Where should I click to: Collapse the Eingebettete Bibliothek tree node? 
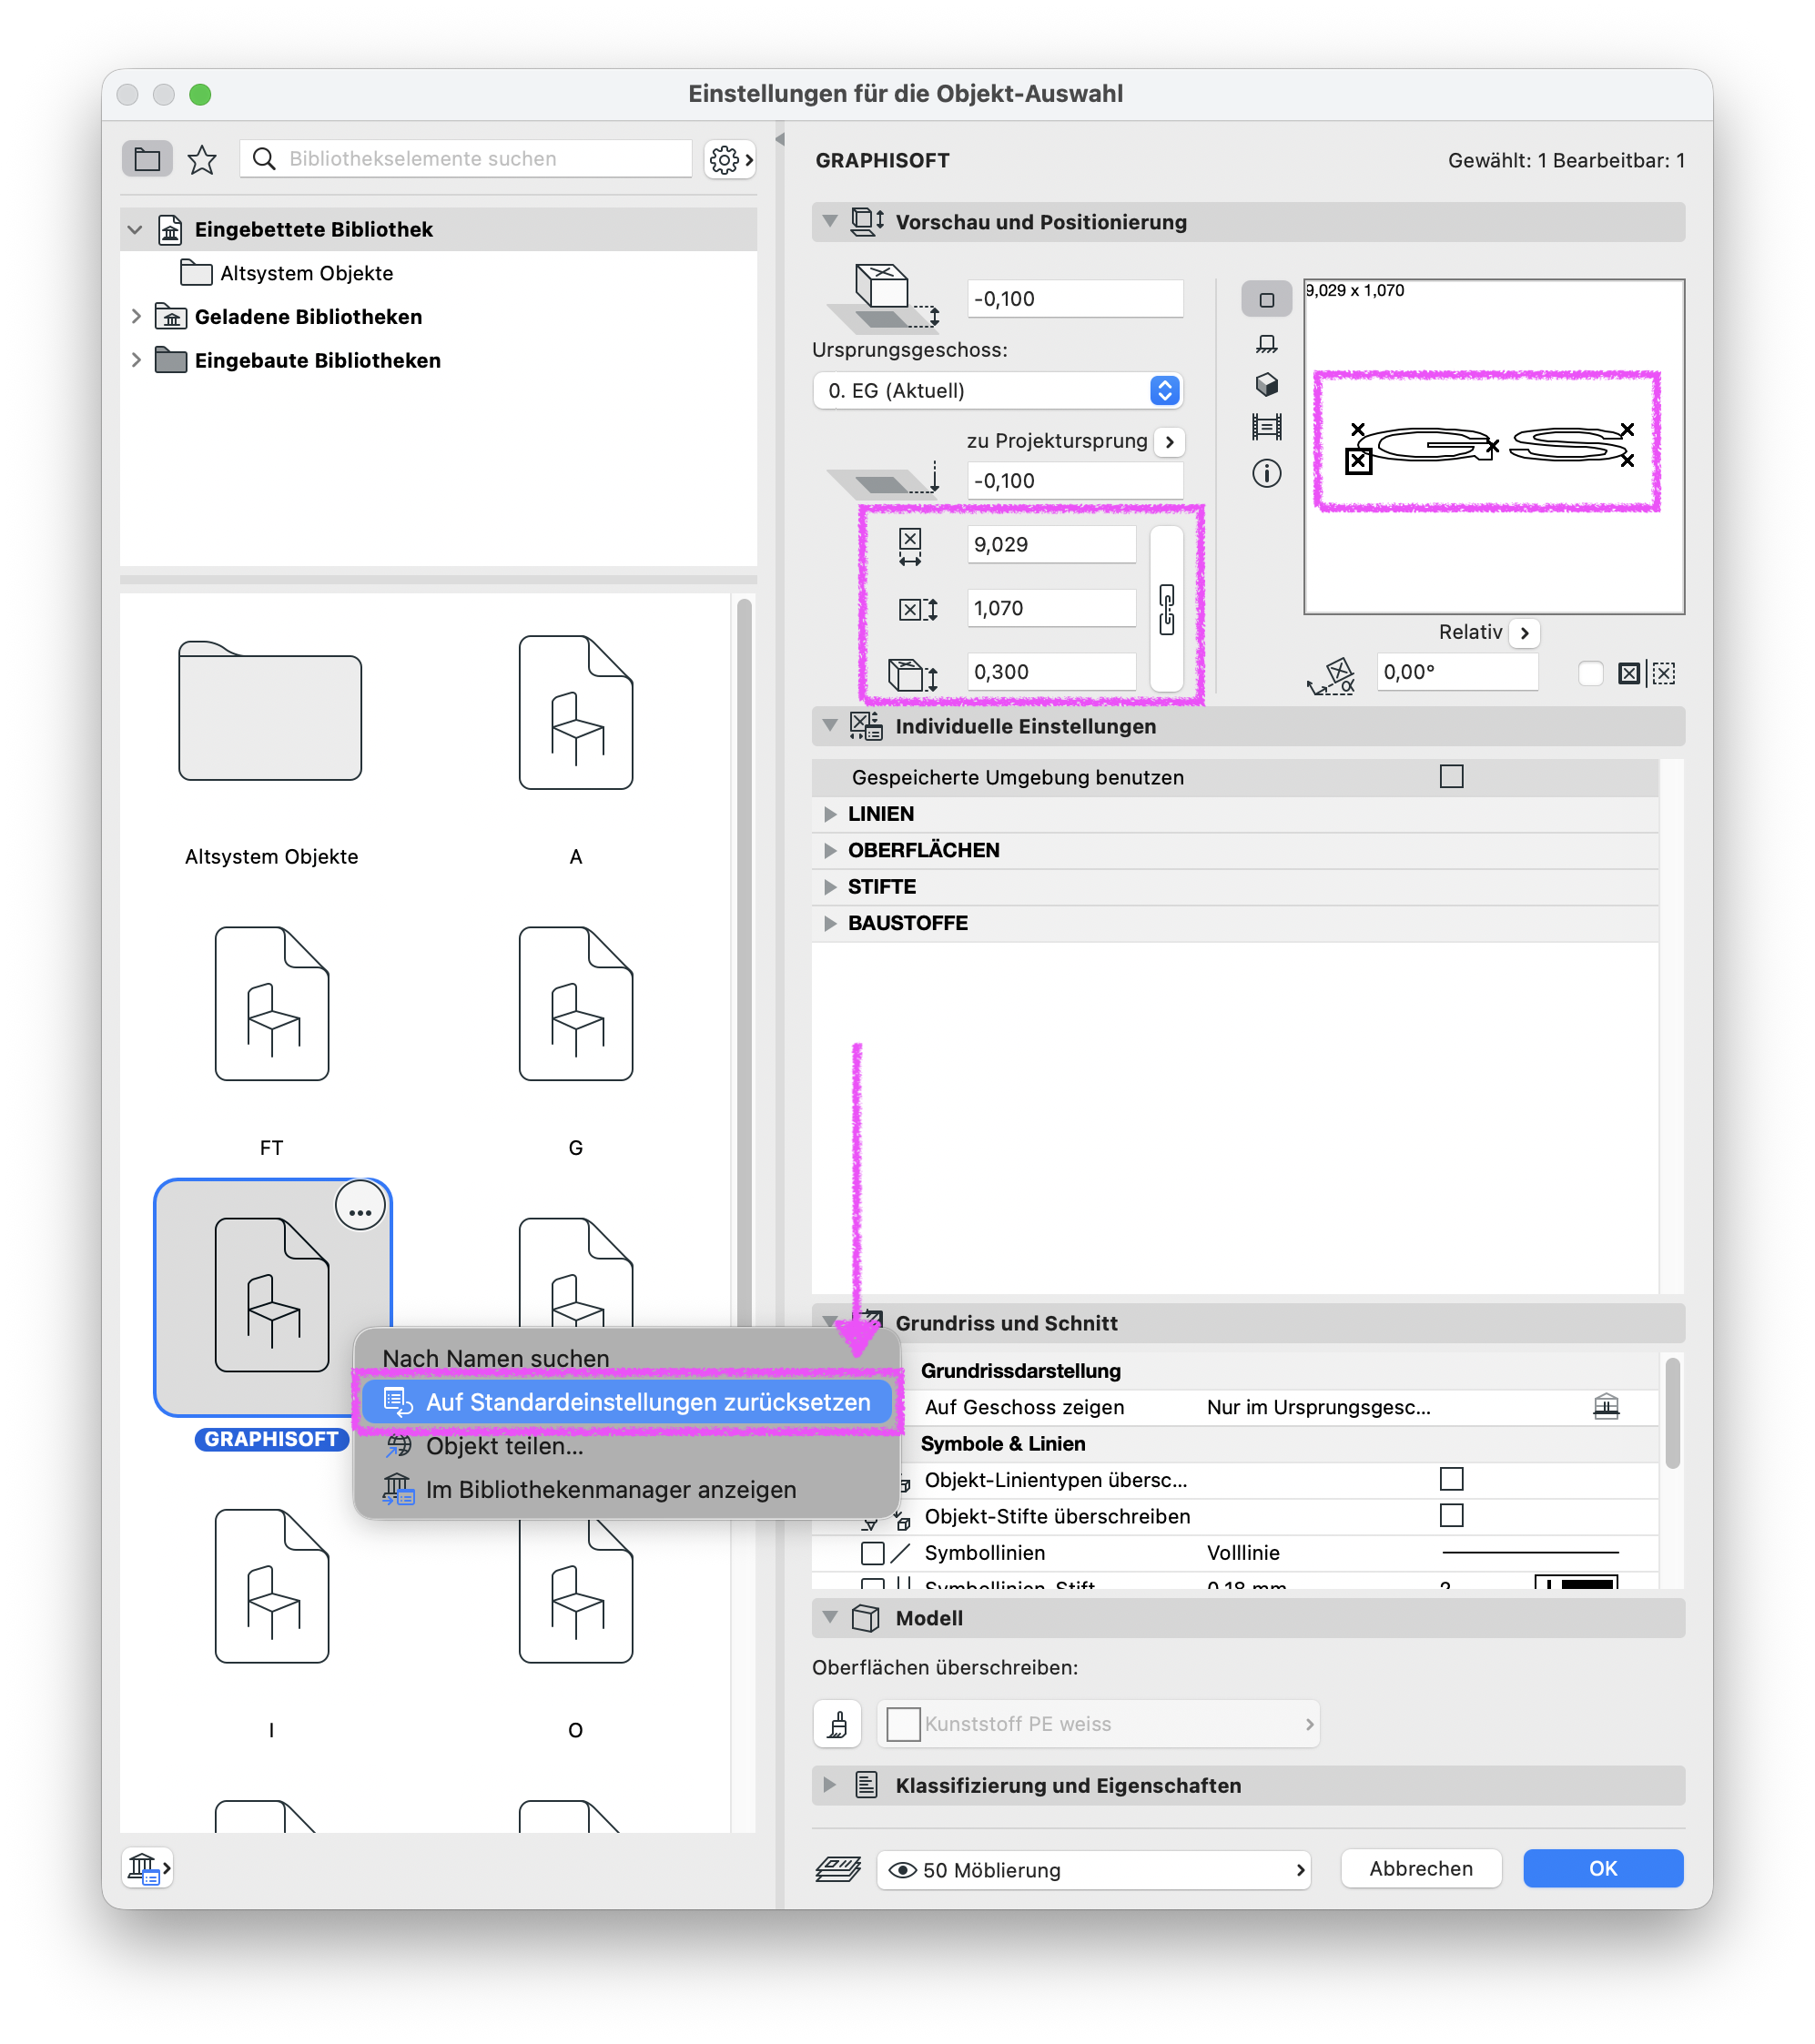(x=135, y=230)
